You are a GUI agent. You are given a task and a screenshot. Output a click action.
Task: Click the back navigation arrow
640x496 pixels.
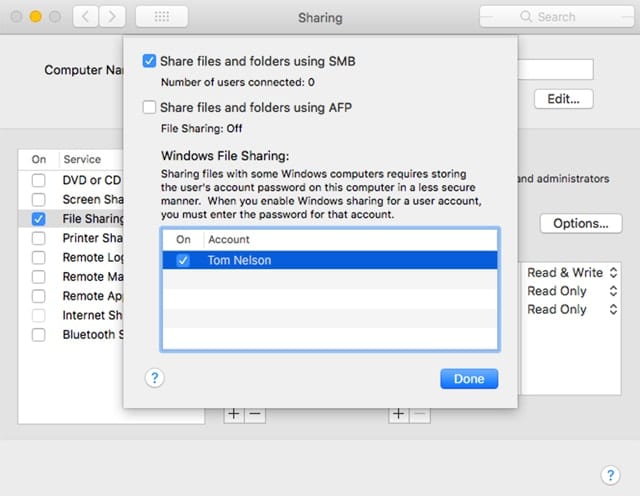86,17
